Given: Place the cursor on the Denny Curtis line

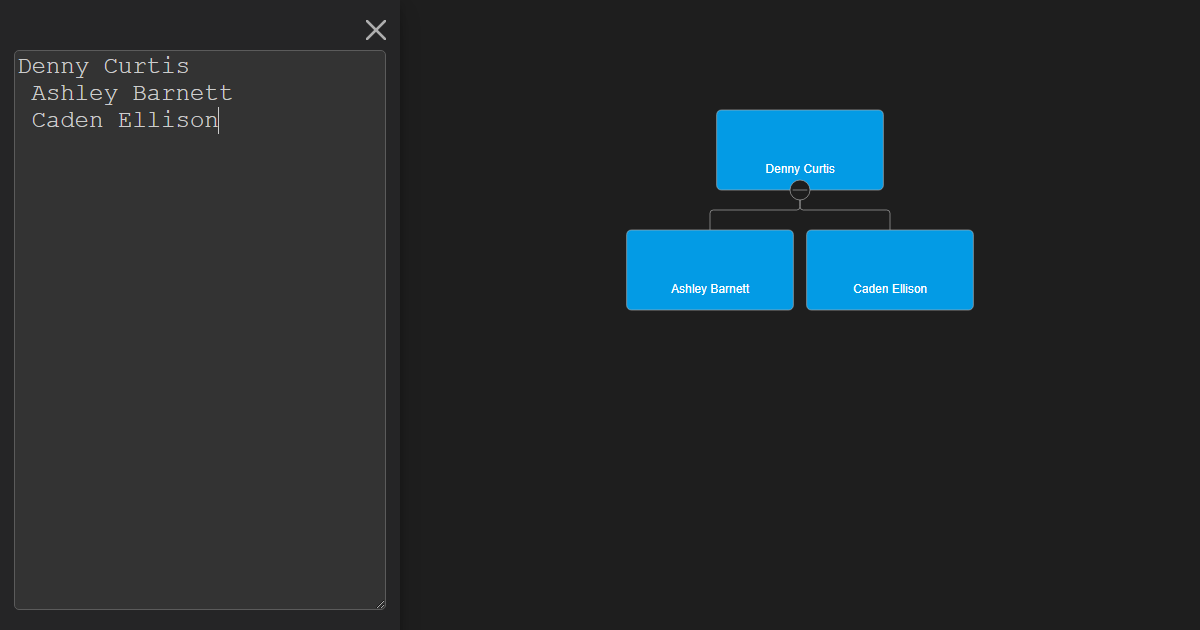Looking at the screenshot, I should 103,66.
